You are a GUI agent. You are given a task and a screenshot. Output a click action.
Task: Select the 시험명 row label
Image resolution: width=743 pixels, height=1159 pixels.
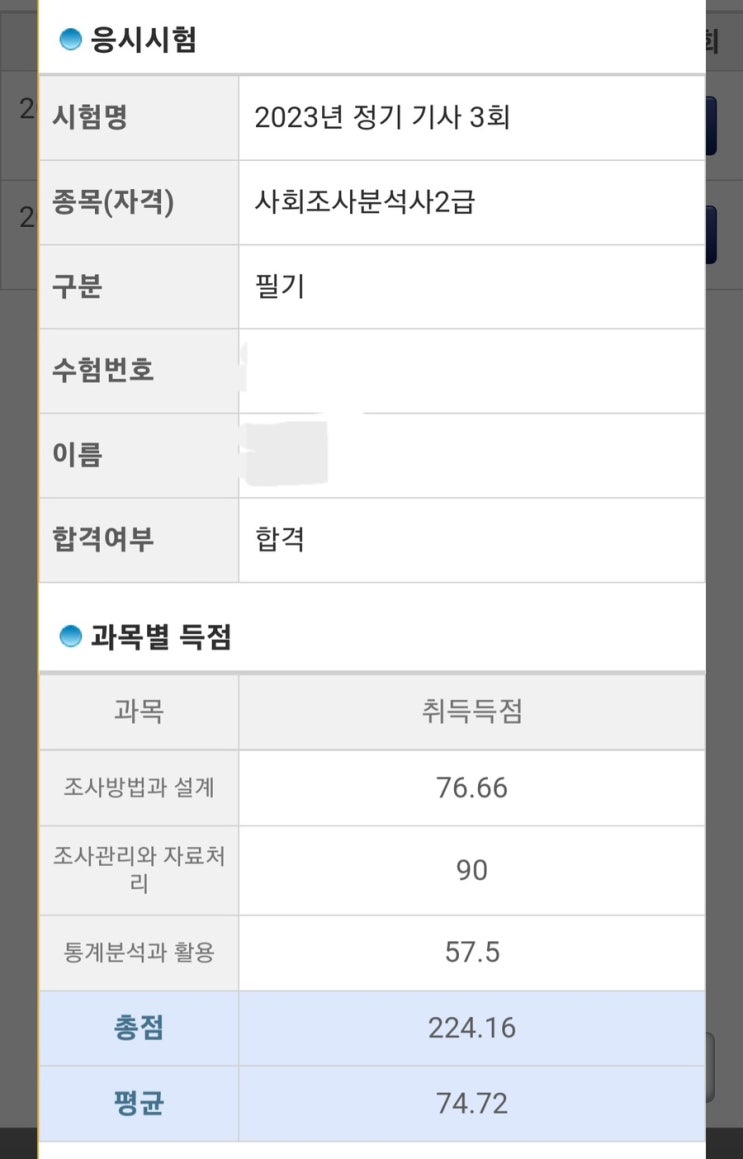click(90, 118)
